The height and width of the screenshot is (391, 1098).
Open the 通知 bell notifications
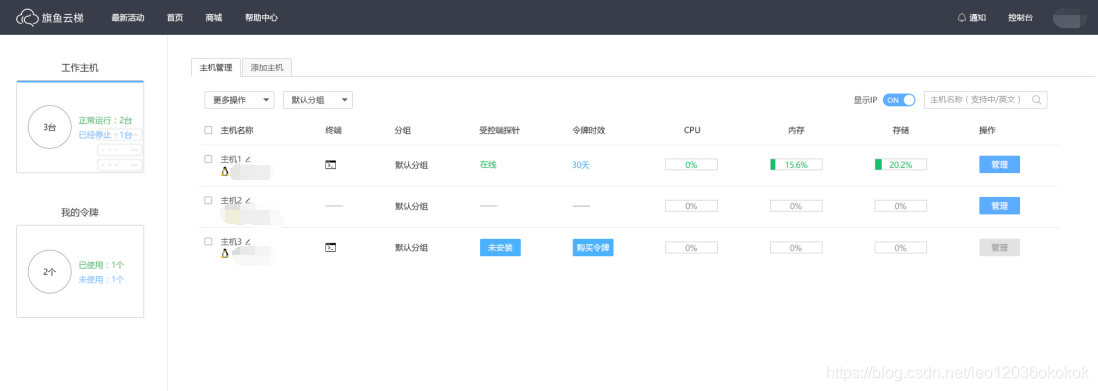click(972, 18)
